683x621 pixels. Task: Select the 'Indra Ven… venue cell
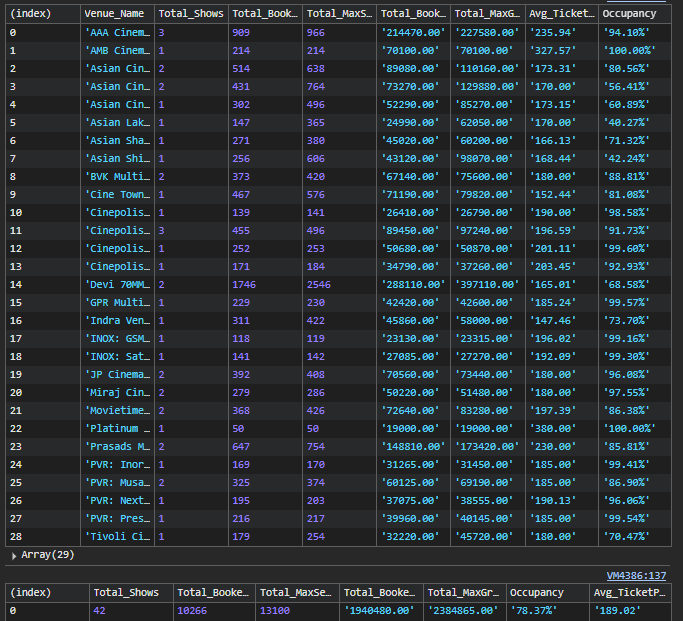tap(117, 321)
